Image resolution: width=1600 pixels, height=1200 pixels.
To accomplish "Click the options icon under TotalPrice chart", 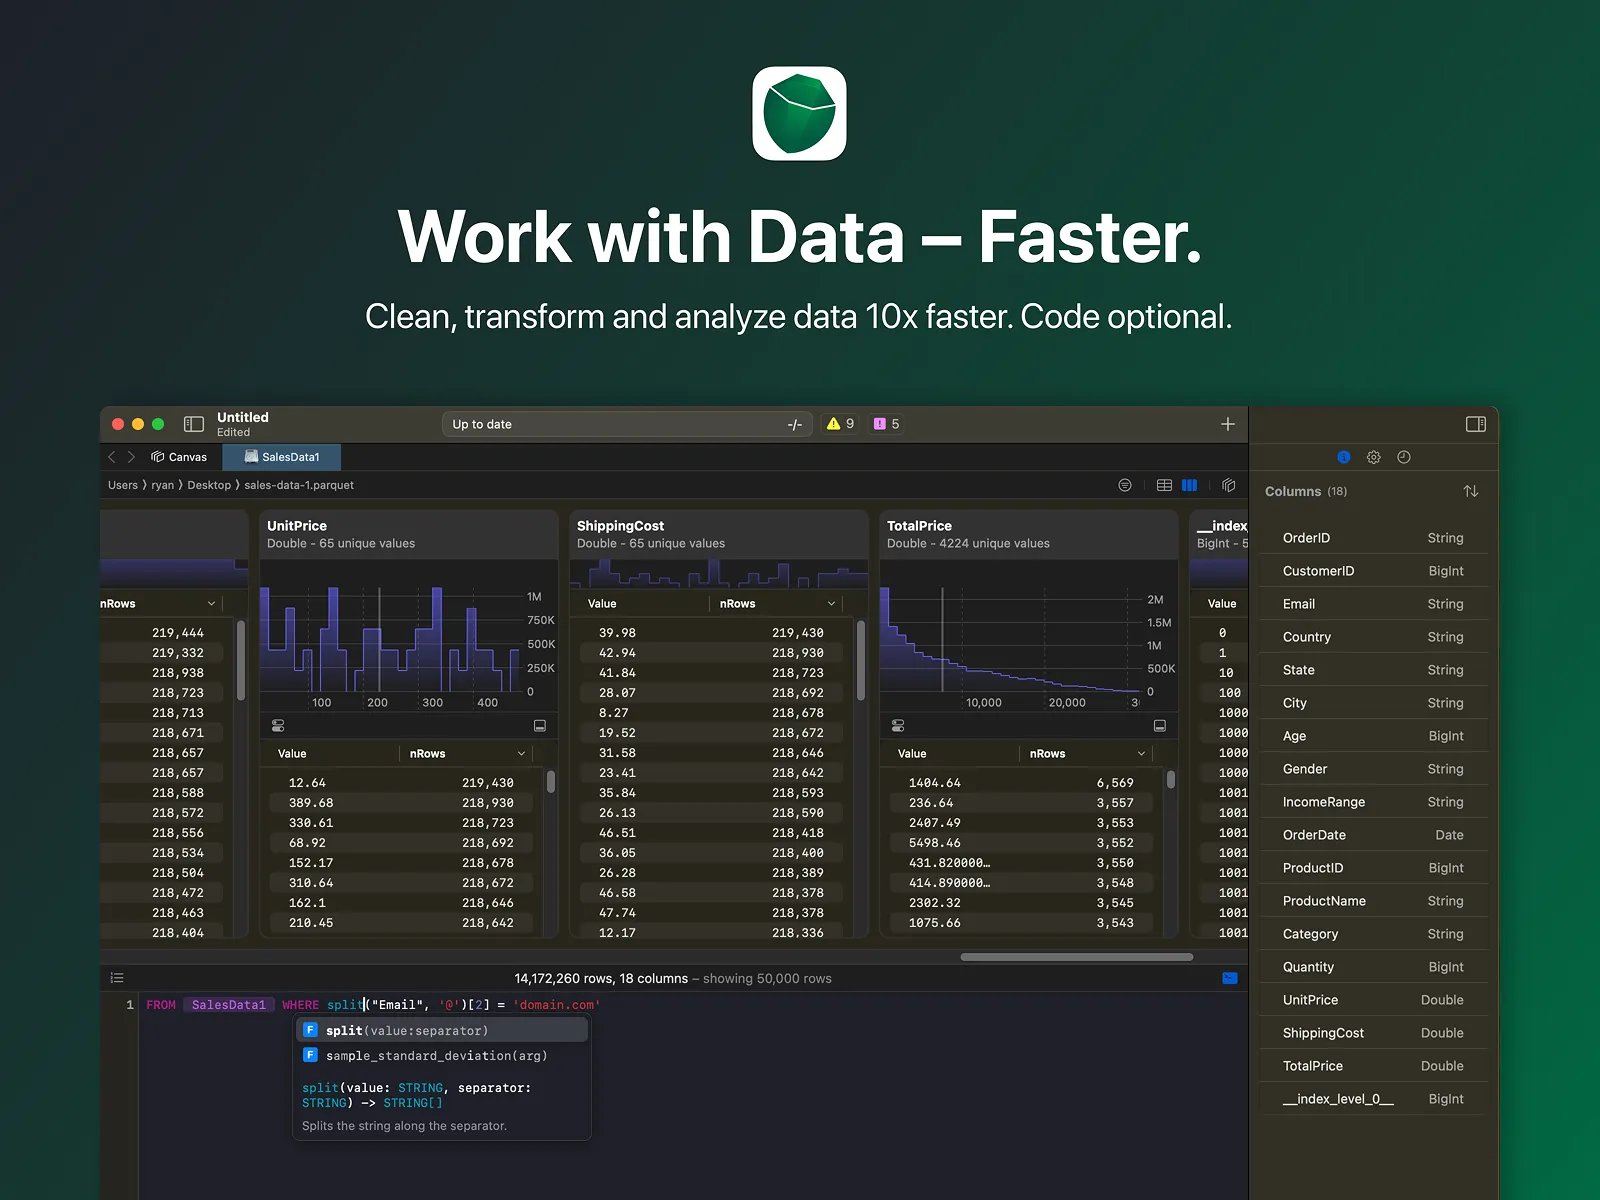I will (x=898, y=725).
